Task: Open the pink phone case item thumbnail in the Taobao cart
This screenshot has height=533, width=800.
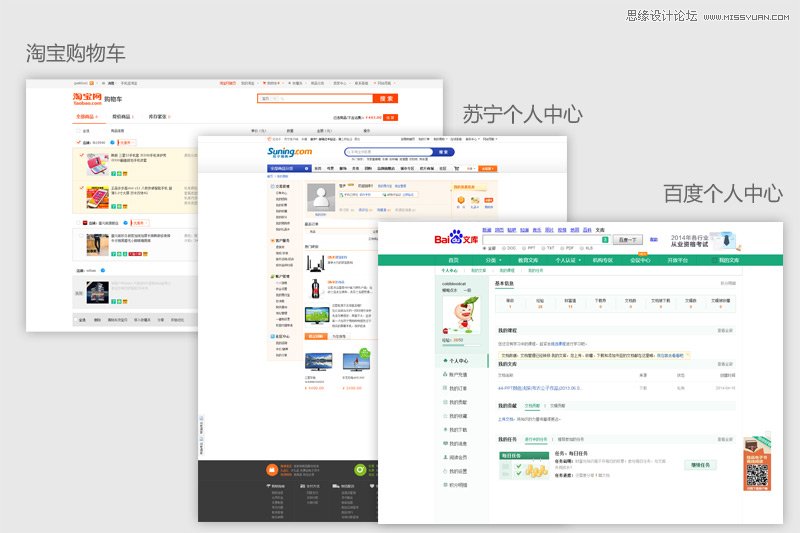Action: coord(97,165)
